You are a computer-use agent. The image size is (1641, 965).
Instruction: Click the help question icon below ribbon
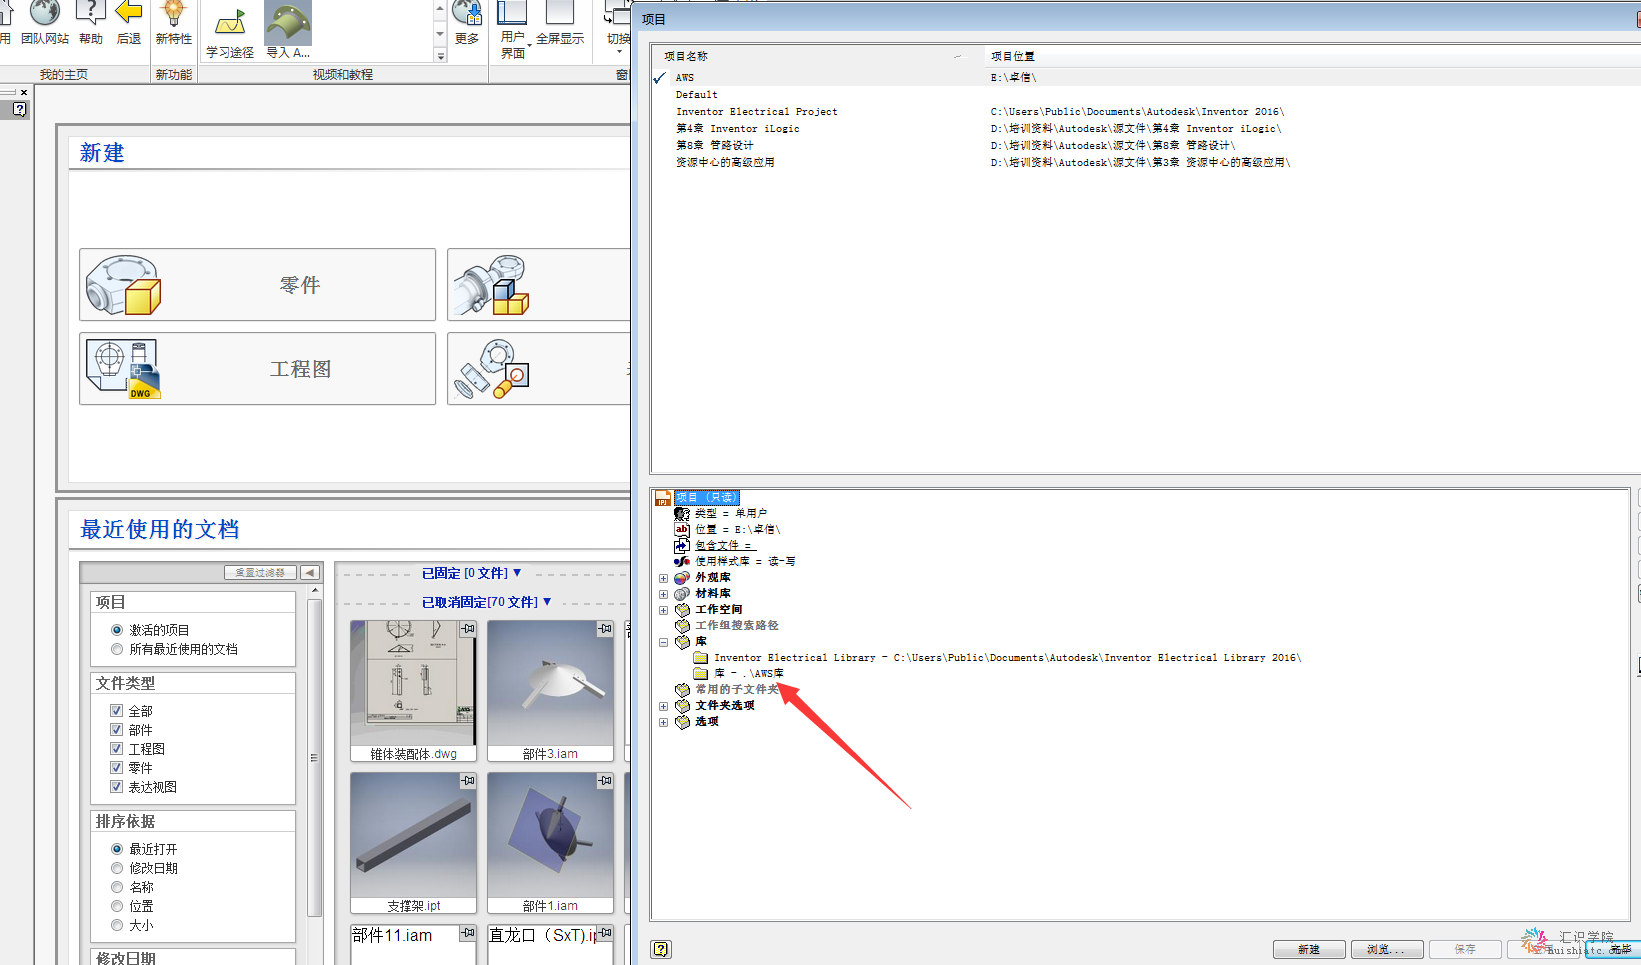tap(20, 110)
